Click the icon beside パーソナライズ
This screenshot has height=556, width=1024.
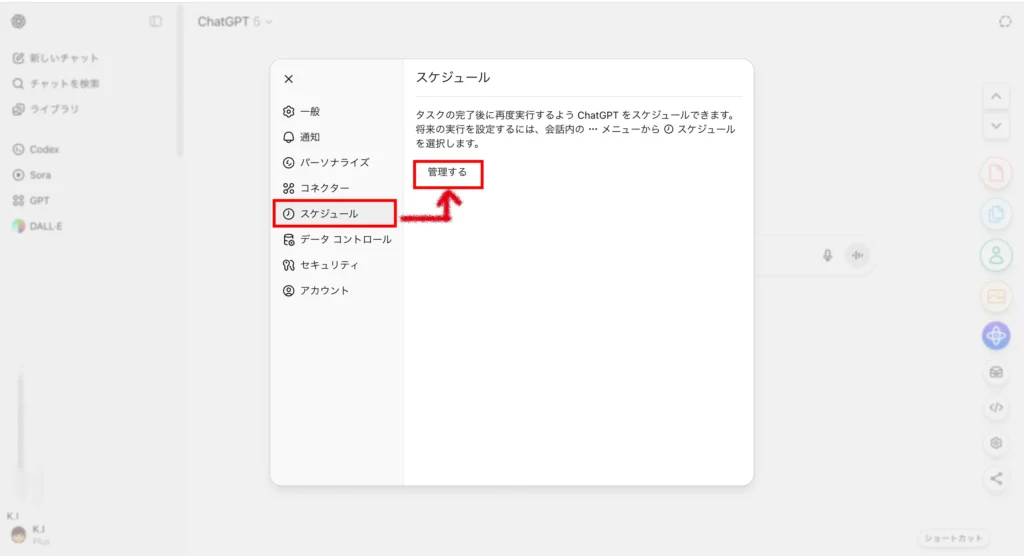(289, 163)
